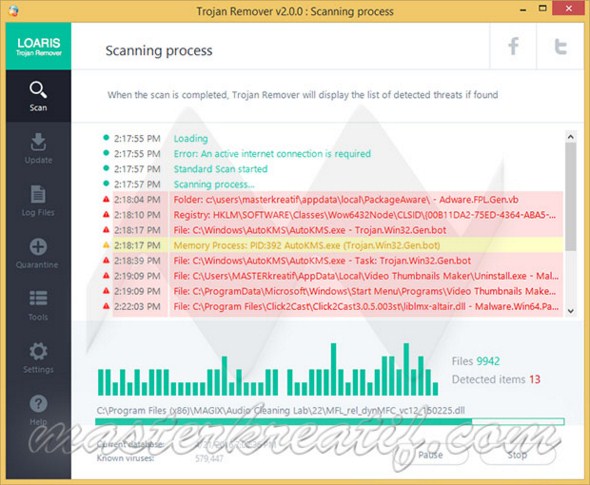Minimize the Trojan Remover window
The image size is (590, 485).
pyautogui.click(x=523, y=10)
